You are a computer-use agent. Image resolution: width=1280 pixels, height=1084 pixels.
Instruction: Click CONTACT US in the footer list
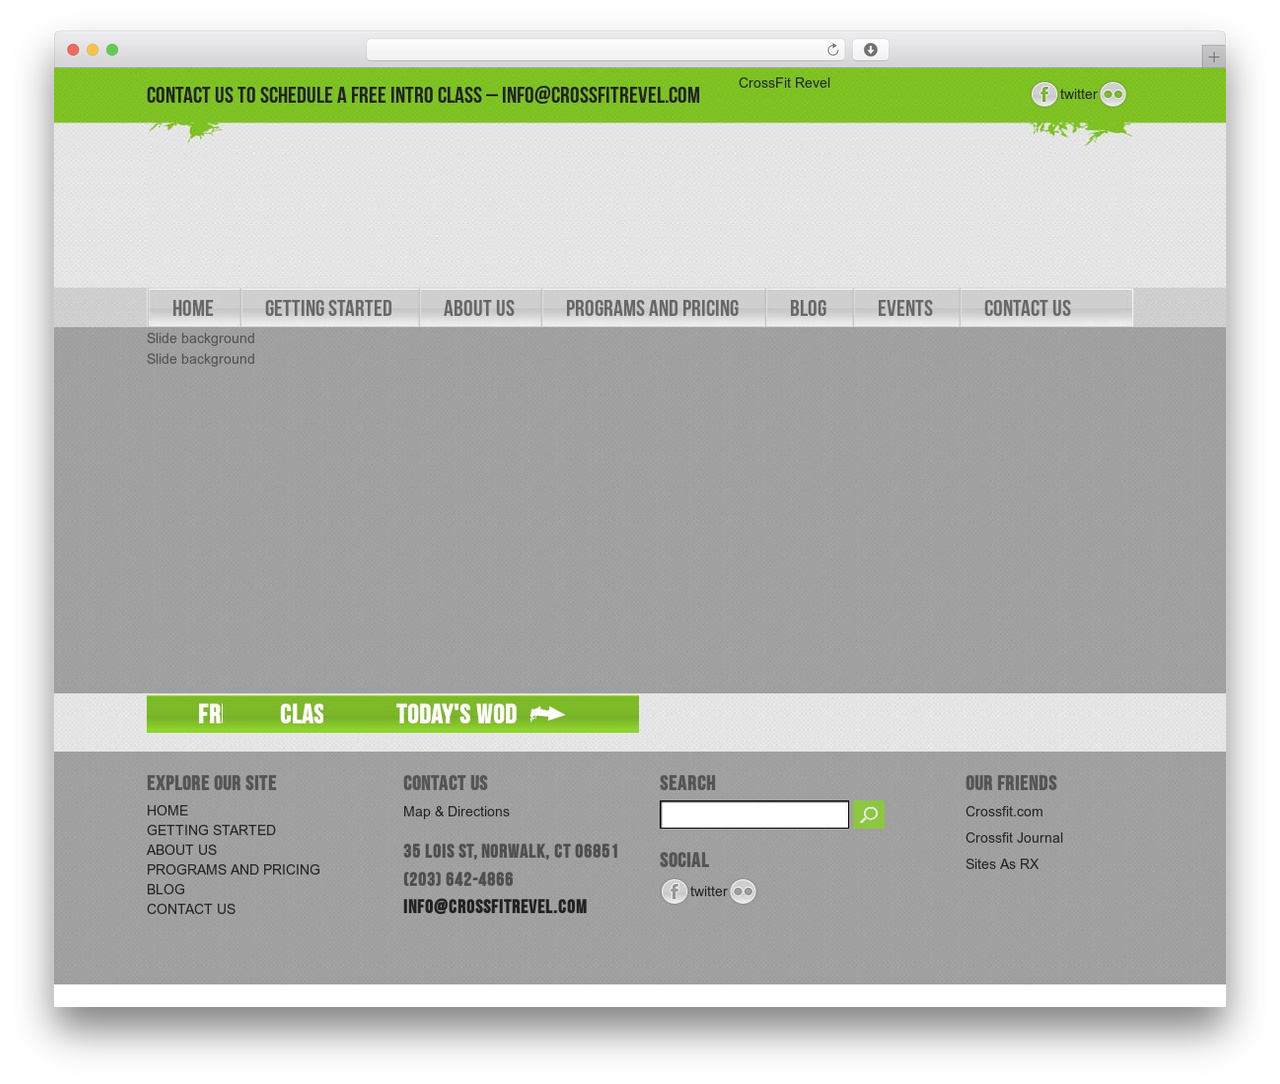click(191, 909)
